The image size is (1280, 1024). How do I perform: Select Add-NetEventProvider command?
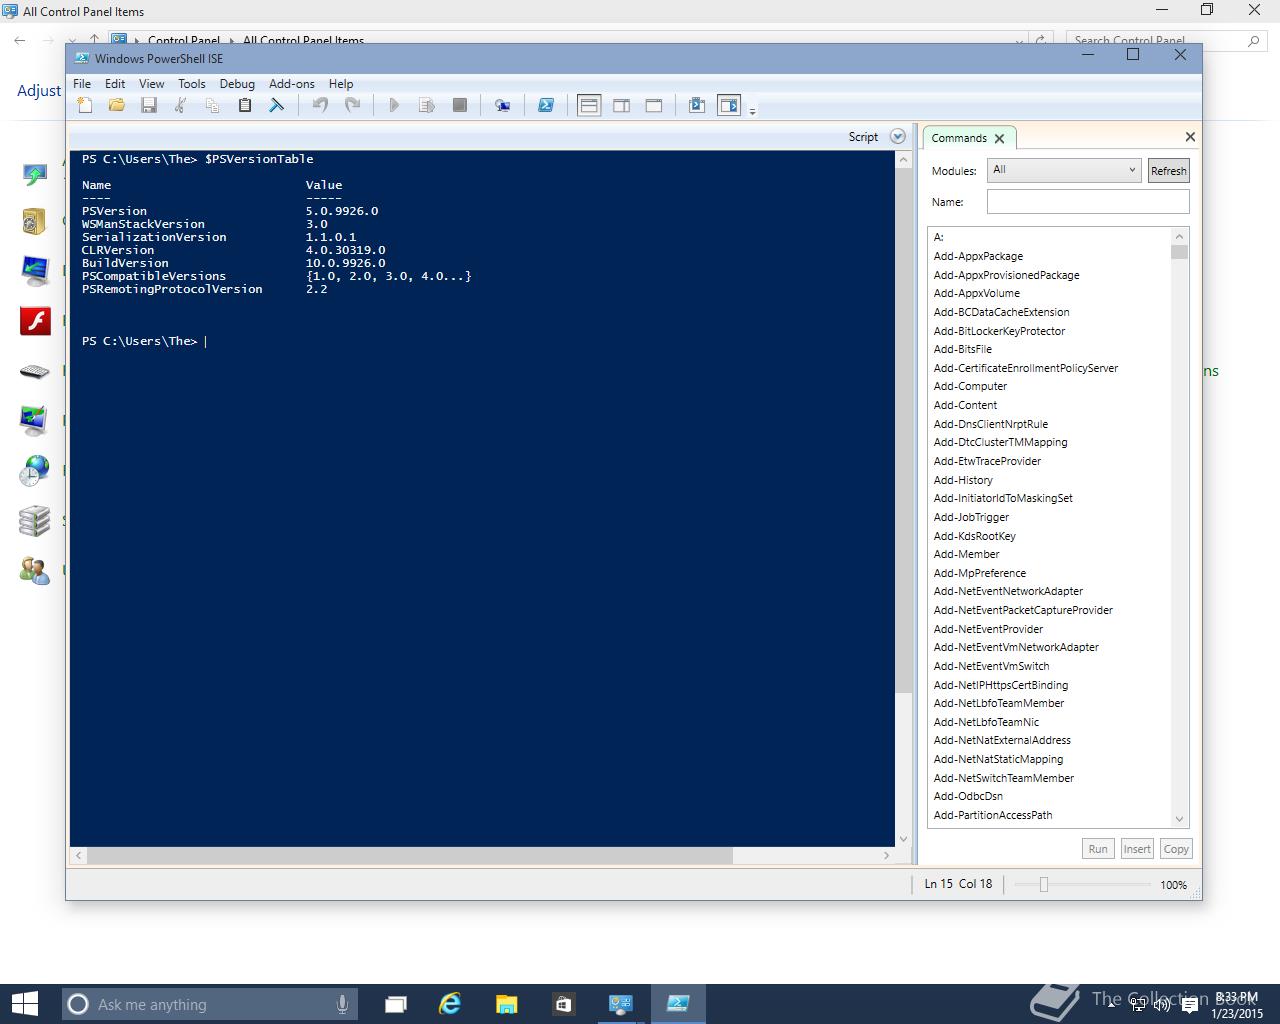pyautogui.click(x=988, y=629)
